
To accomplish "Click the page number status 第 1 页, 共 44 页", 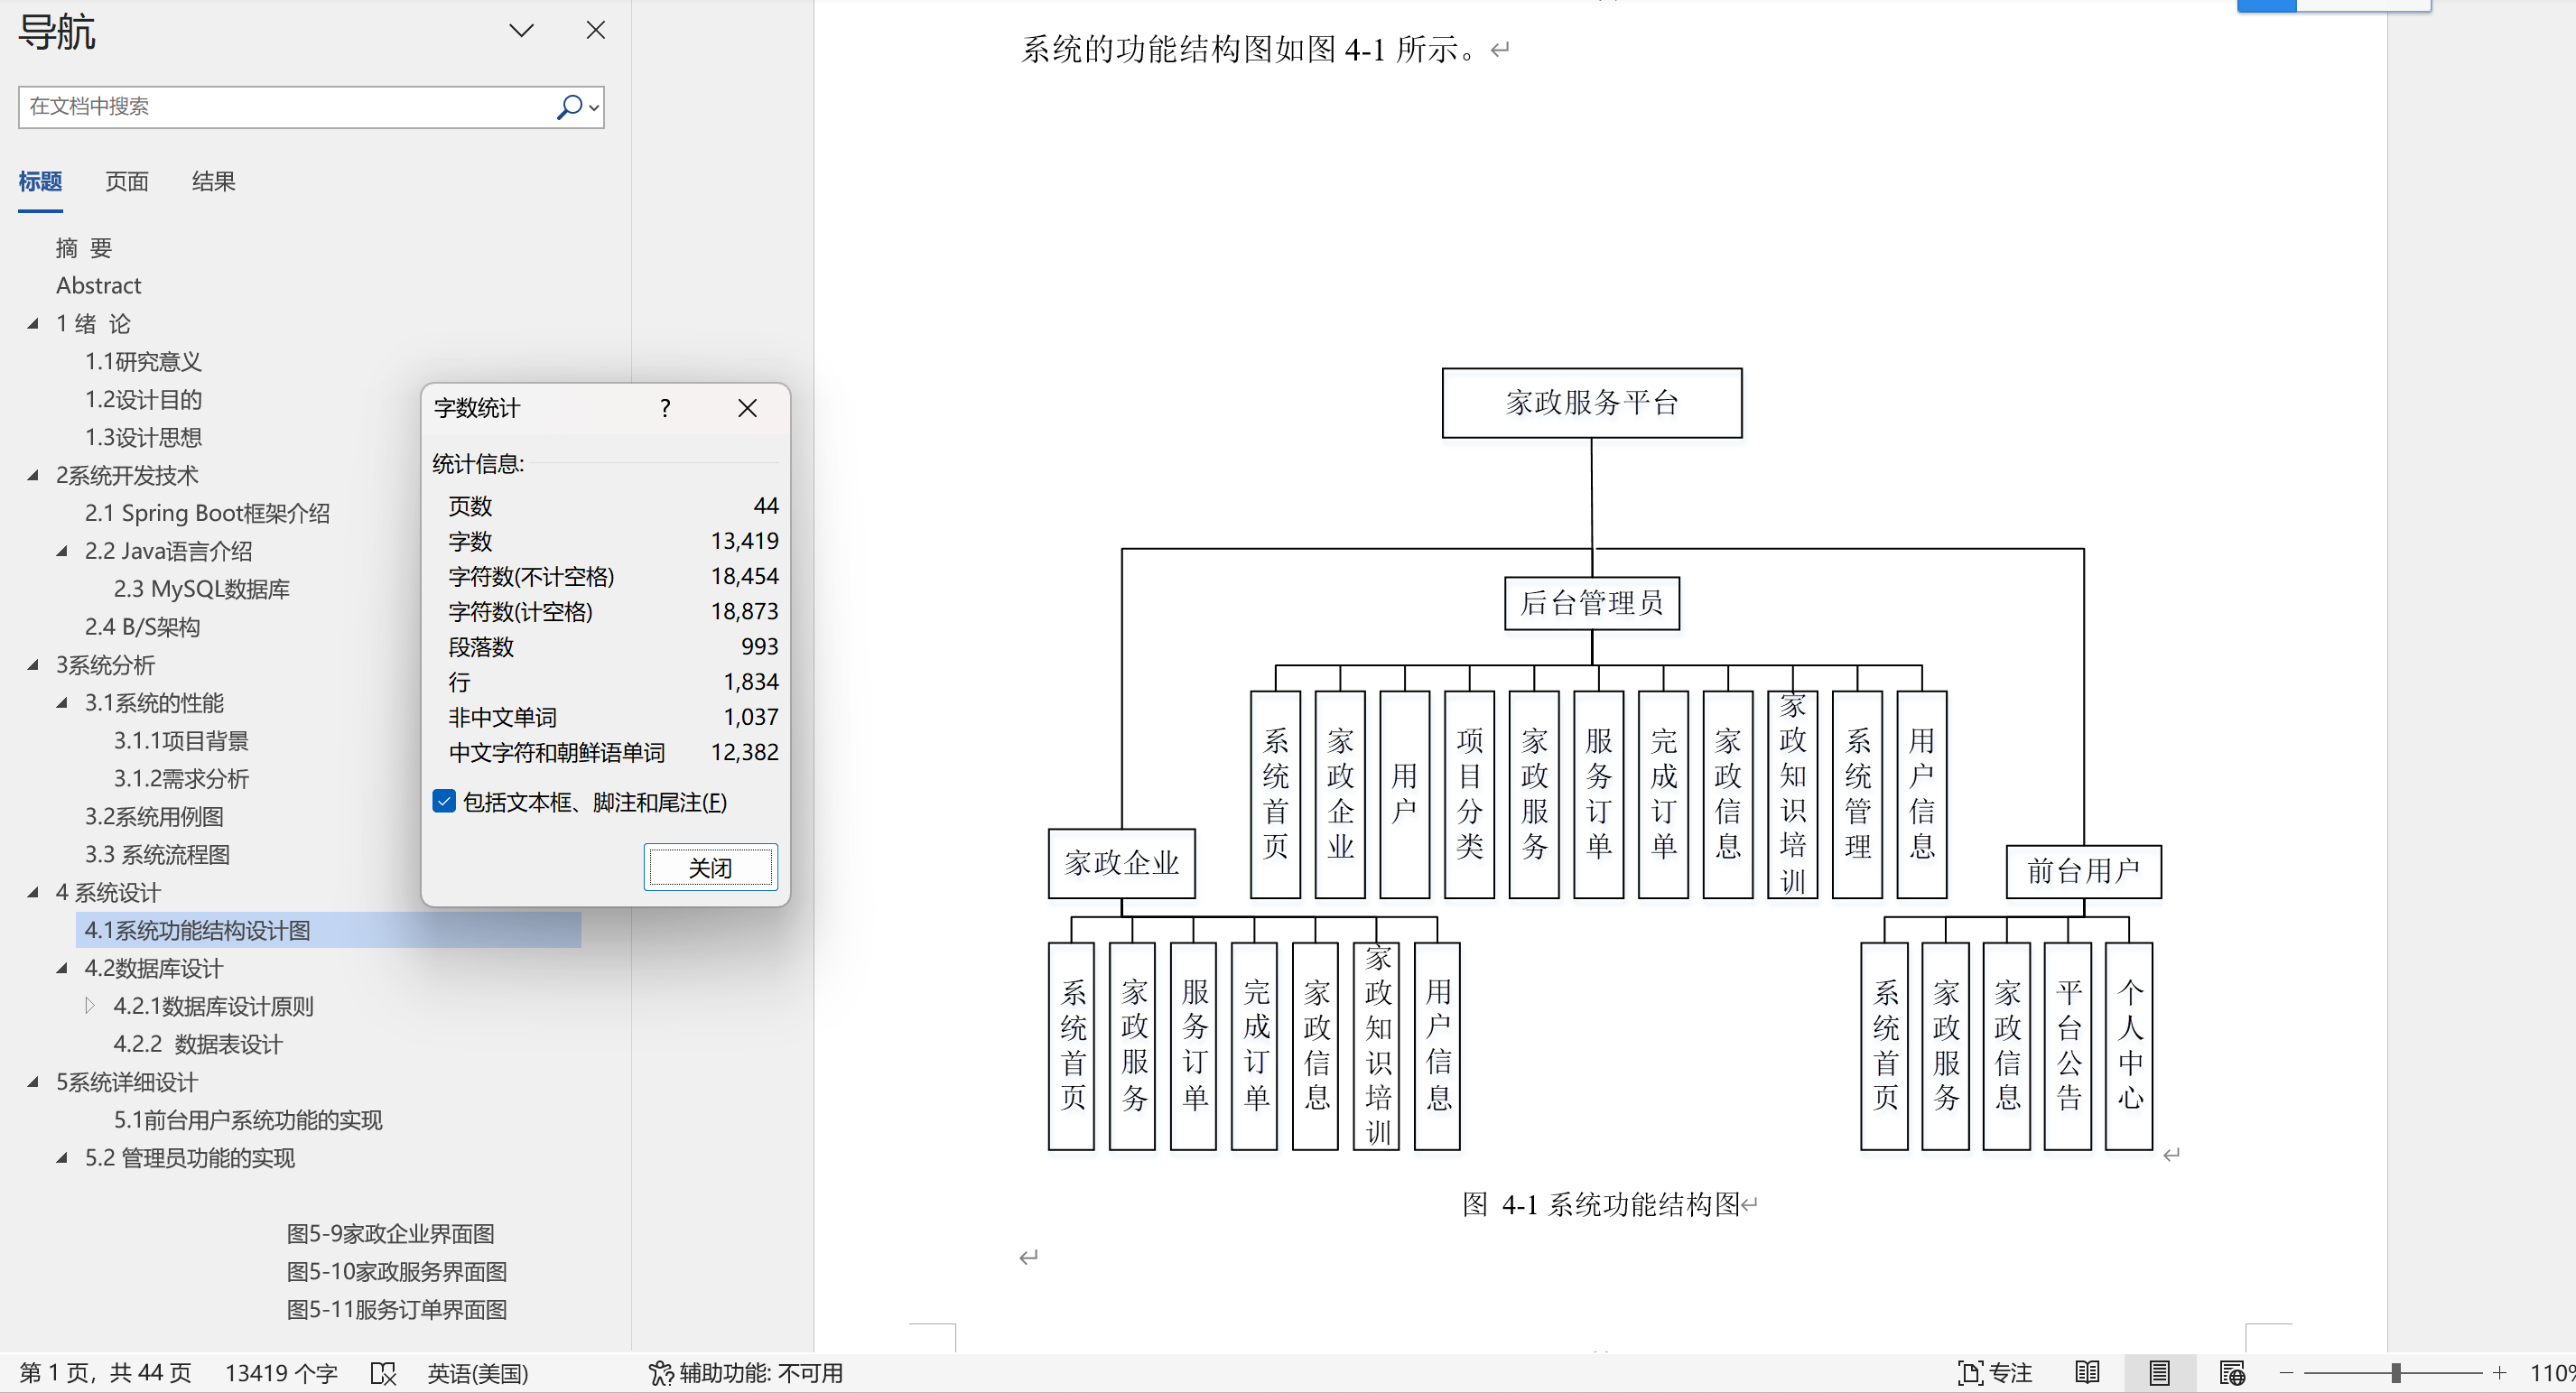I will coord(105,1373).
